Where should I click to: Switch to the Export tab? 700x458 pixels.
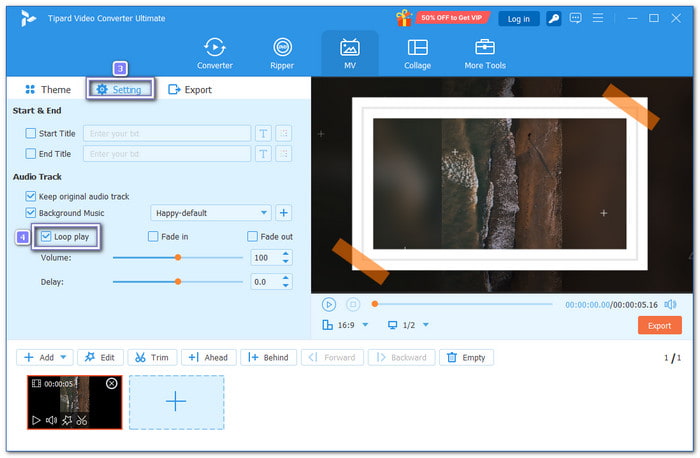click(x=189, y=90)
